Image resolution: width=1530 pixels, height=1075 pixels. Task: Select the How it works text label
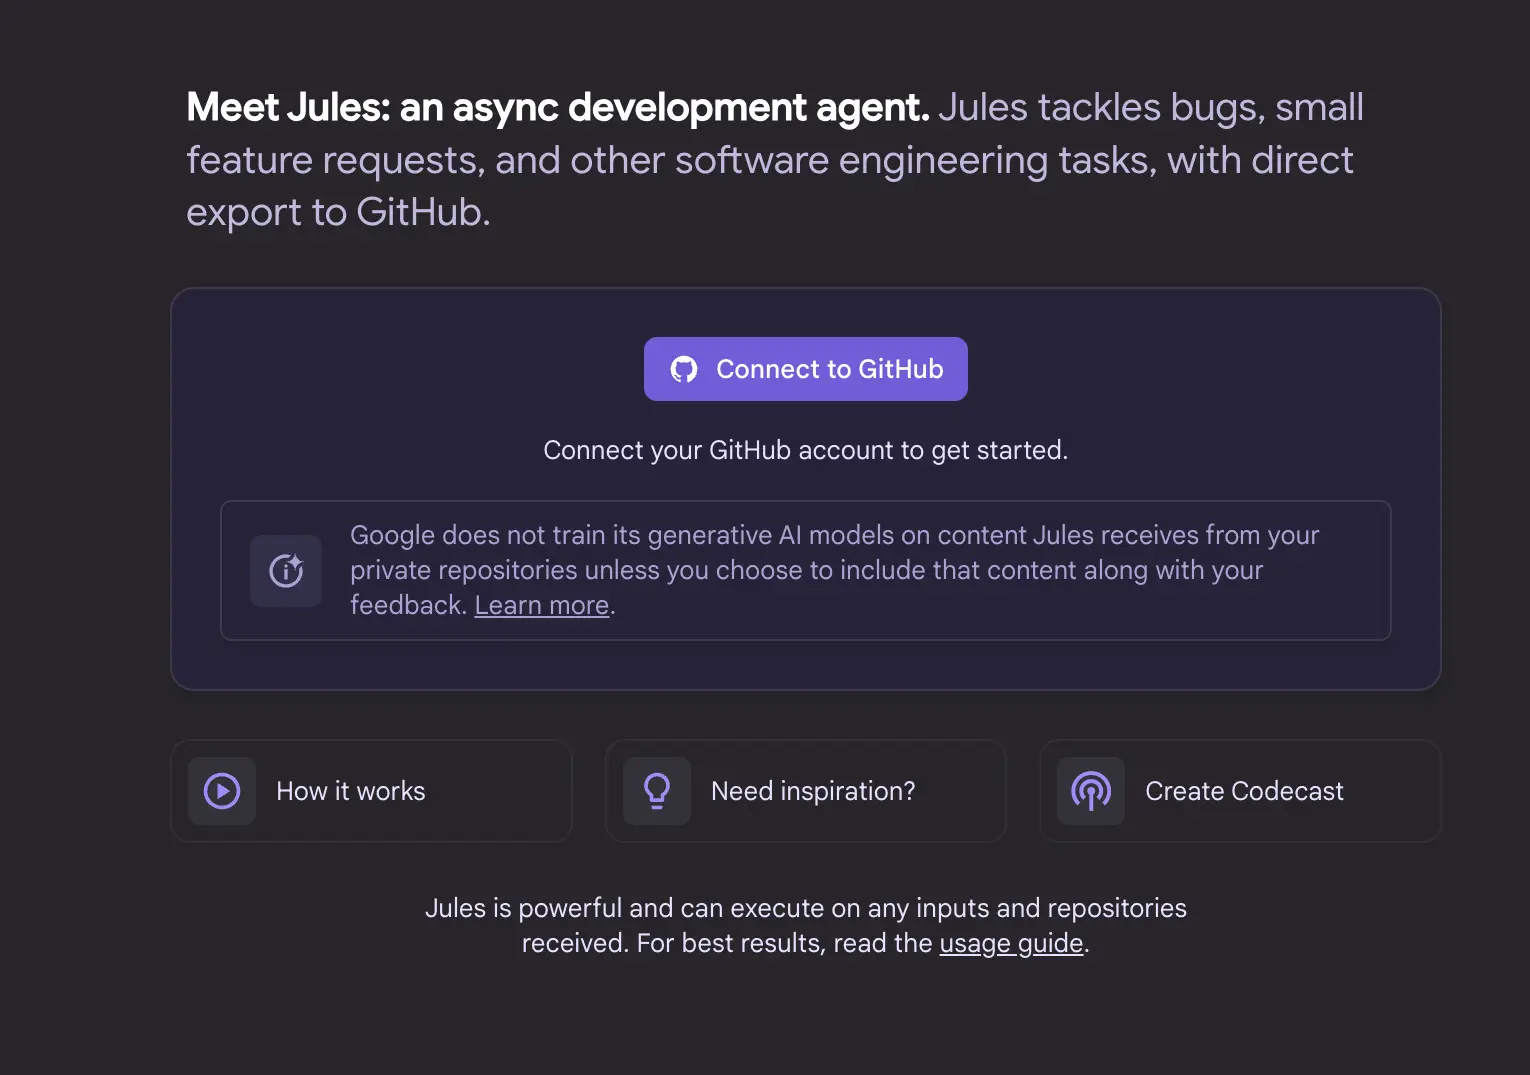pyautogui.click(x=351, y=791)
